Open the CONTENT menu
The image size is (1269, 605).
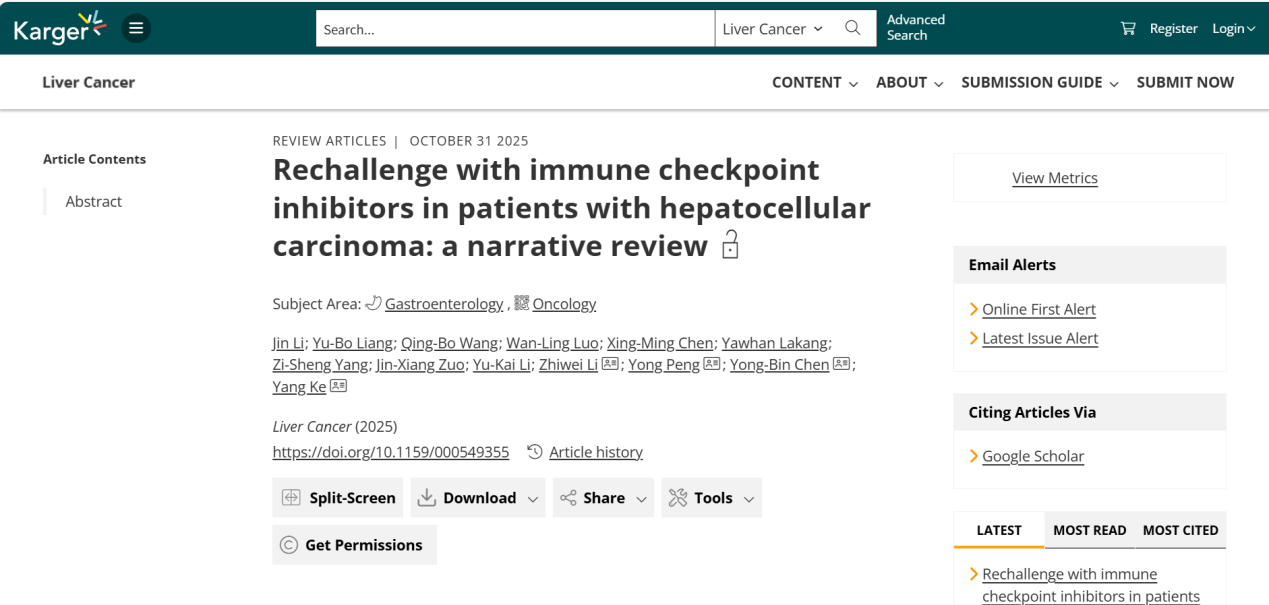pyautogui.click(x=814, y=83)
